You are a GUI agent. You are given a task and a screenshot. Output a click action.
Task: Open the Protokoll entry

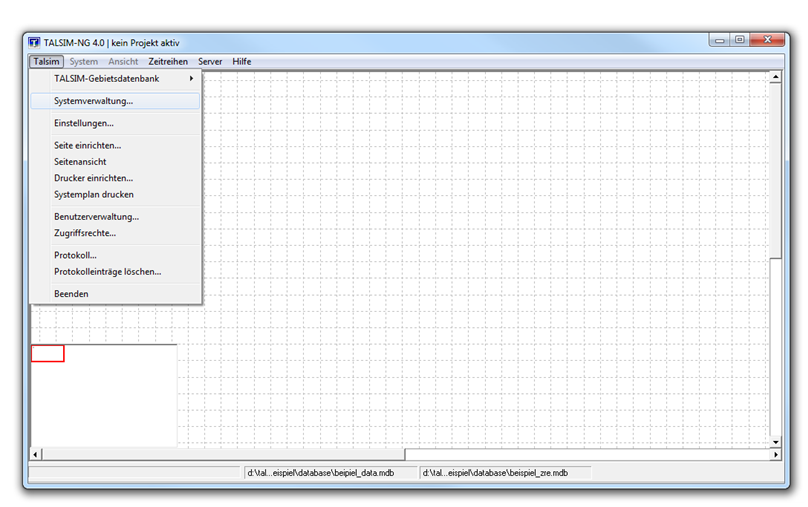(x=75, y=255)
